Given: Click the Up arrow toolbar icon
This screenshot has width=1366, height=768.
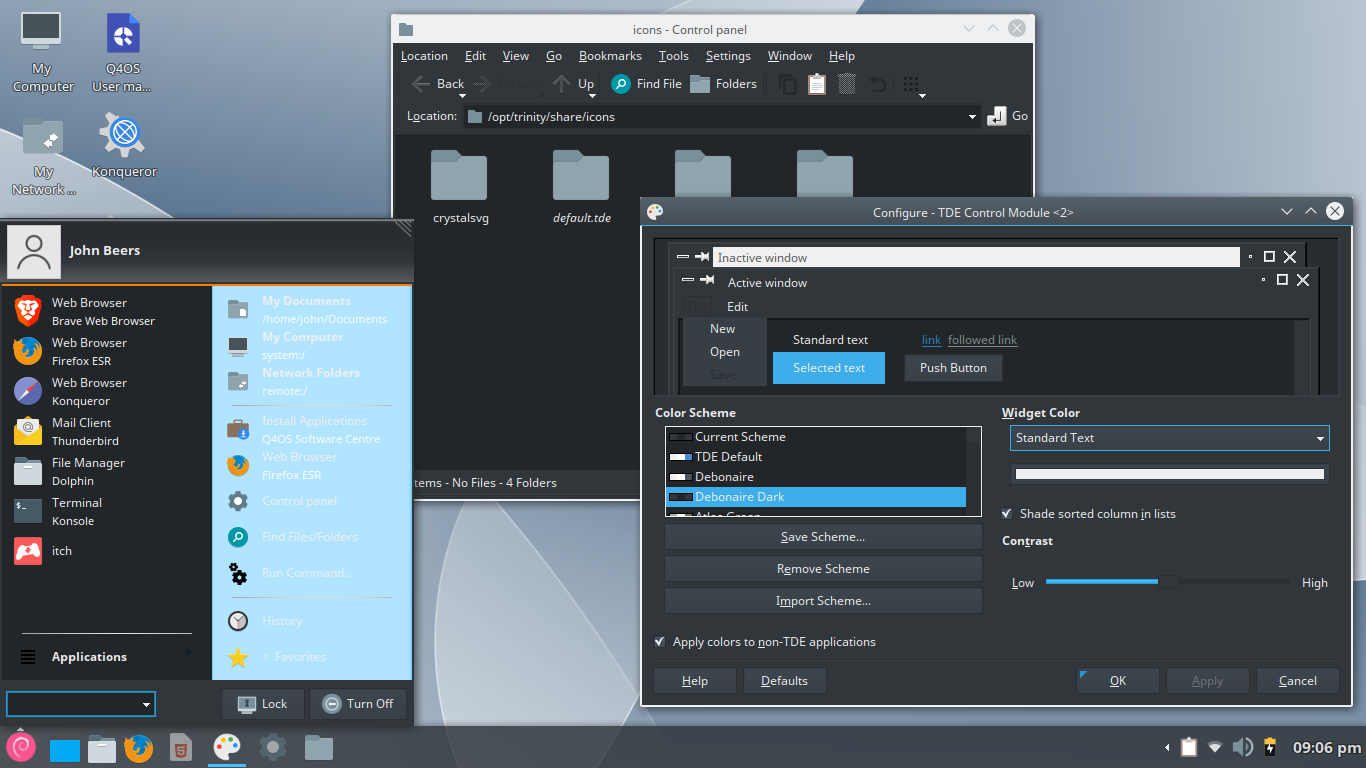Looking at the screenshot, I should pos(562,84).
